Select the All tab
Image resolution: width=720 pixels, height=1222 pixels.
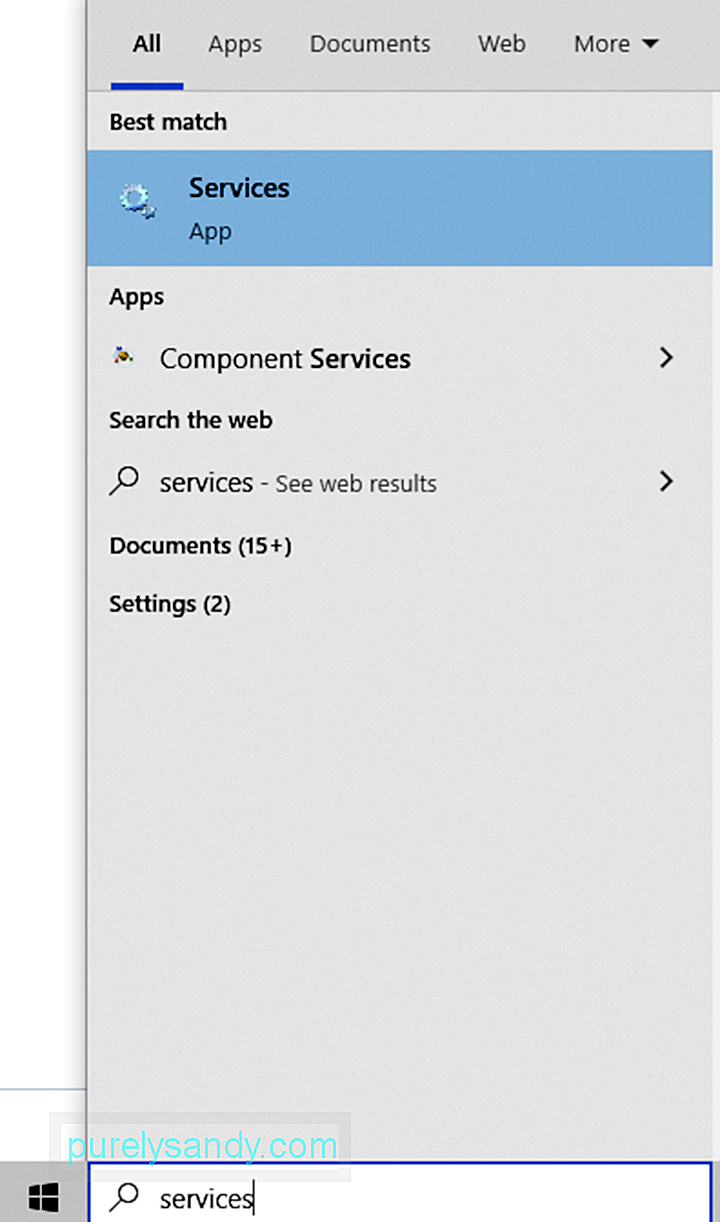(x=147, y=44)
